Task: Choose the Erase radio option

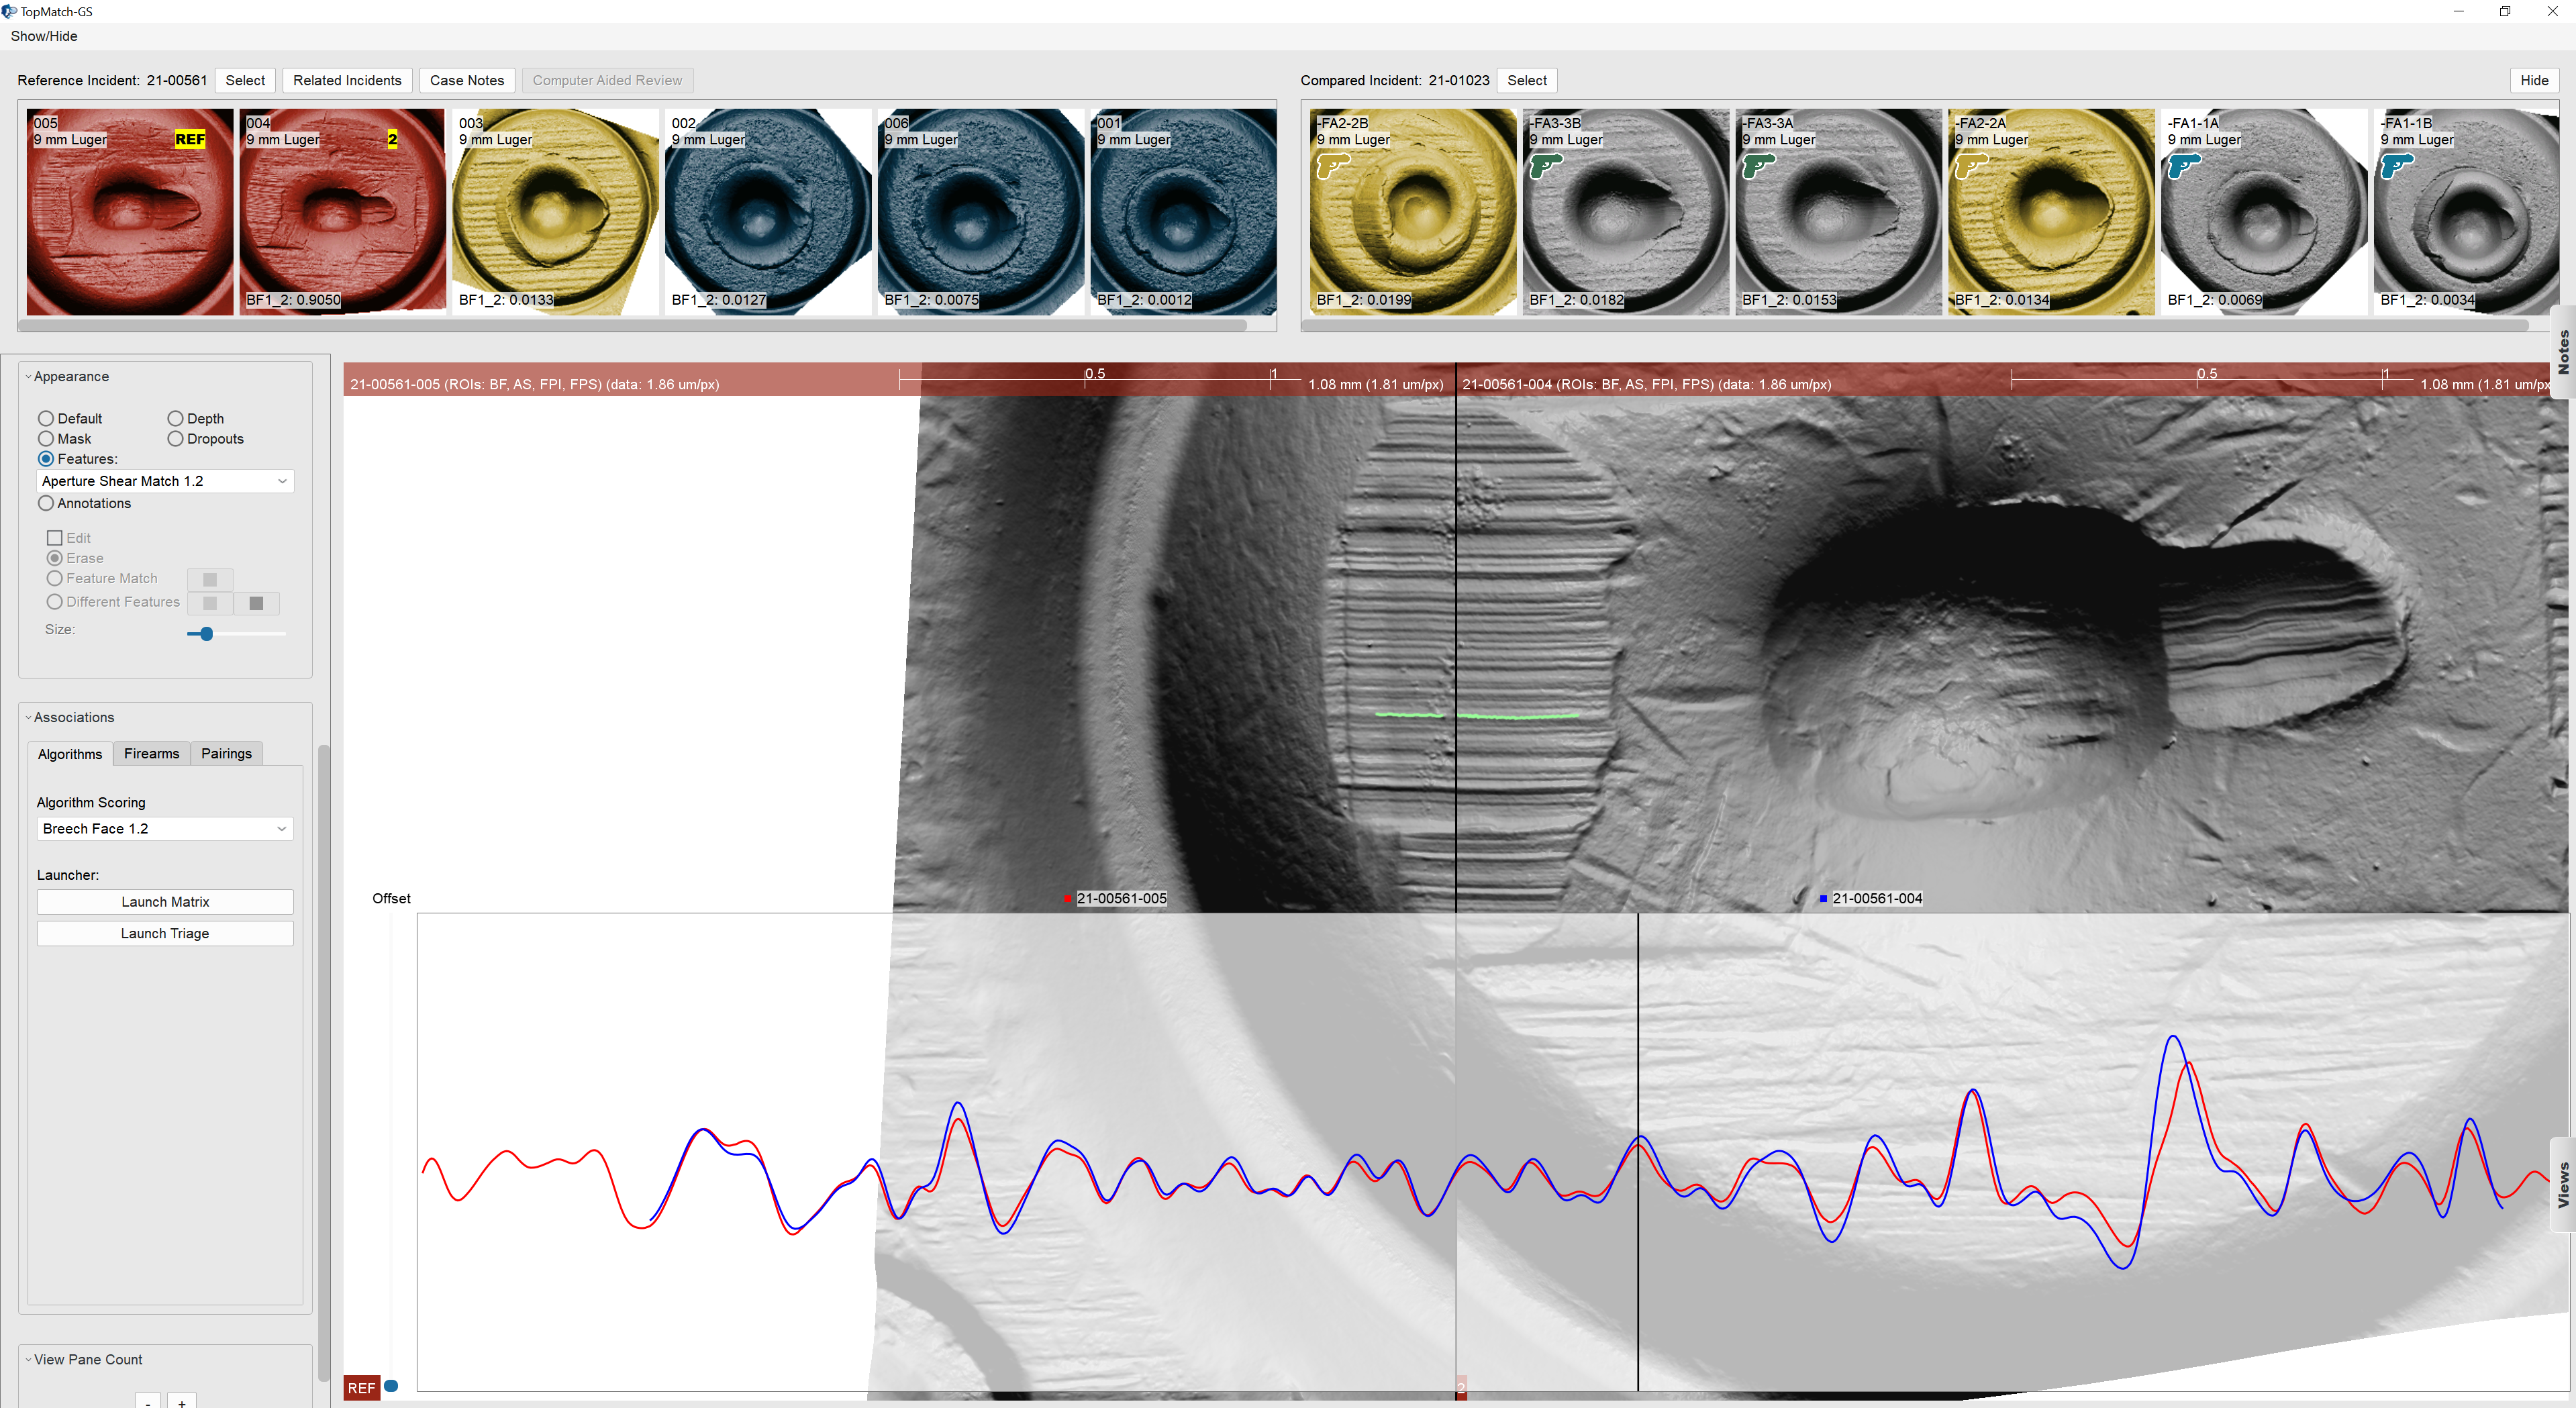Action: point(55,557)
